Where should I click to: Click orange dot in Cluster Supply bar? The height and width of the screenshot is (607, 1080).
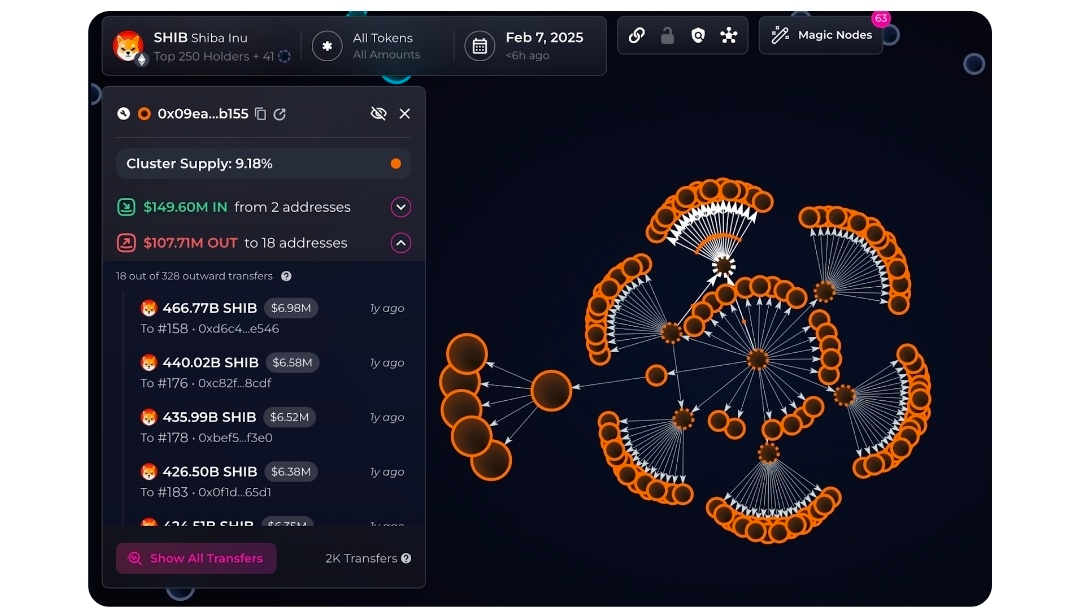[x=395, y=164]
